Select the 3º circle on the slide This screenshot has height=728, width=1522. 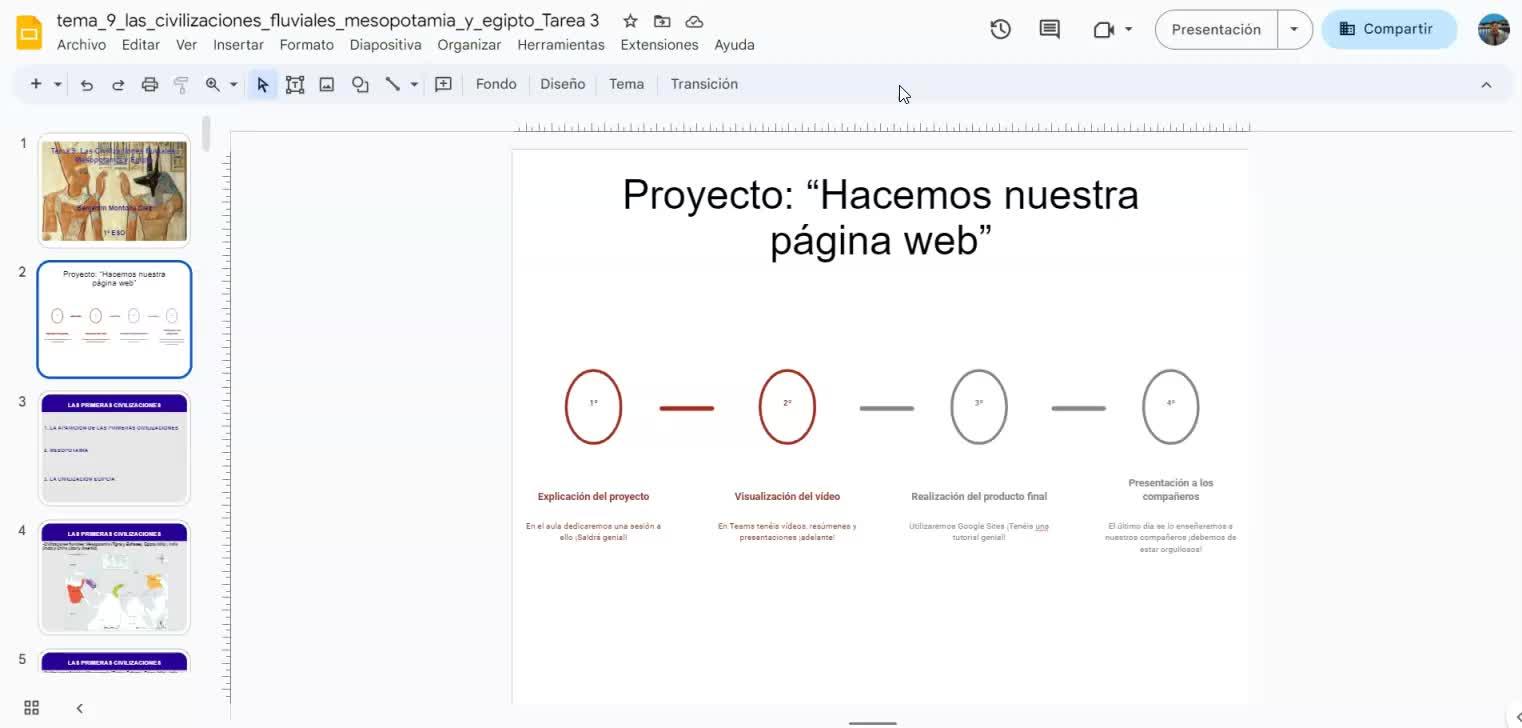pyautogui.click(x=979, y=406)
